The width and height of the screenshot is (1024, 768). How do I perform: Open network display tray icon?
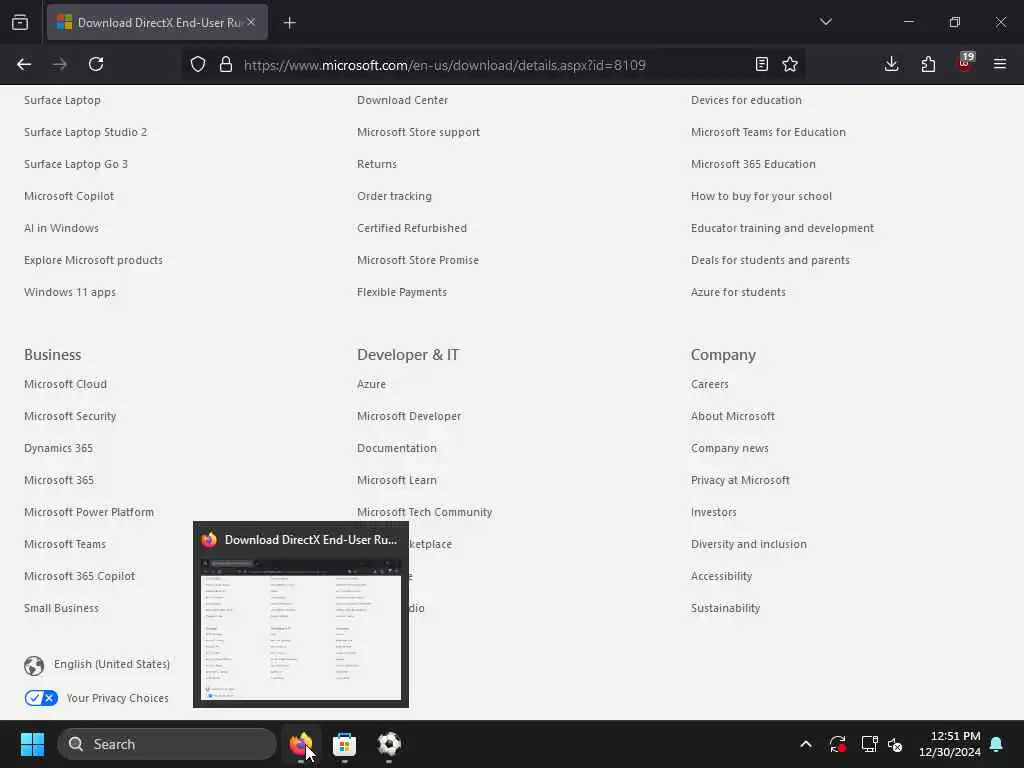(x=869, y=744)
